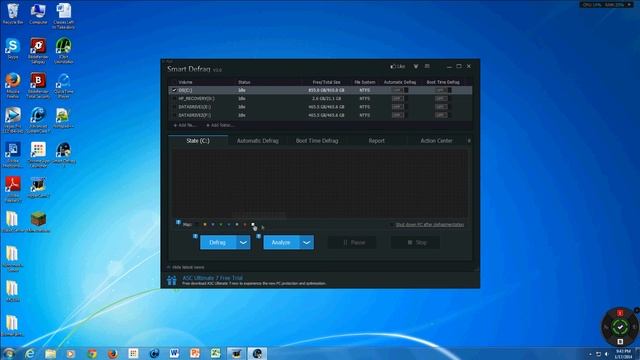Open the Action Center tab
640x360 pixels.
[436, 141]
